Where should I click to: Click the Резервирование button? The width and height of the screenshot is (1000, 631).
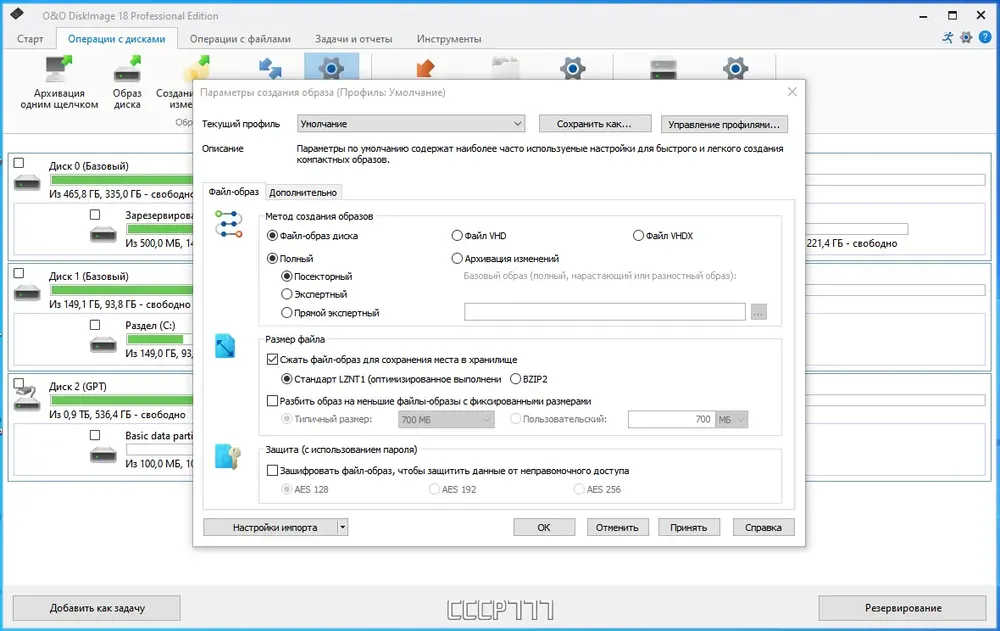click(x=902, y=608)
